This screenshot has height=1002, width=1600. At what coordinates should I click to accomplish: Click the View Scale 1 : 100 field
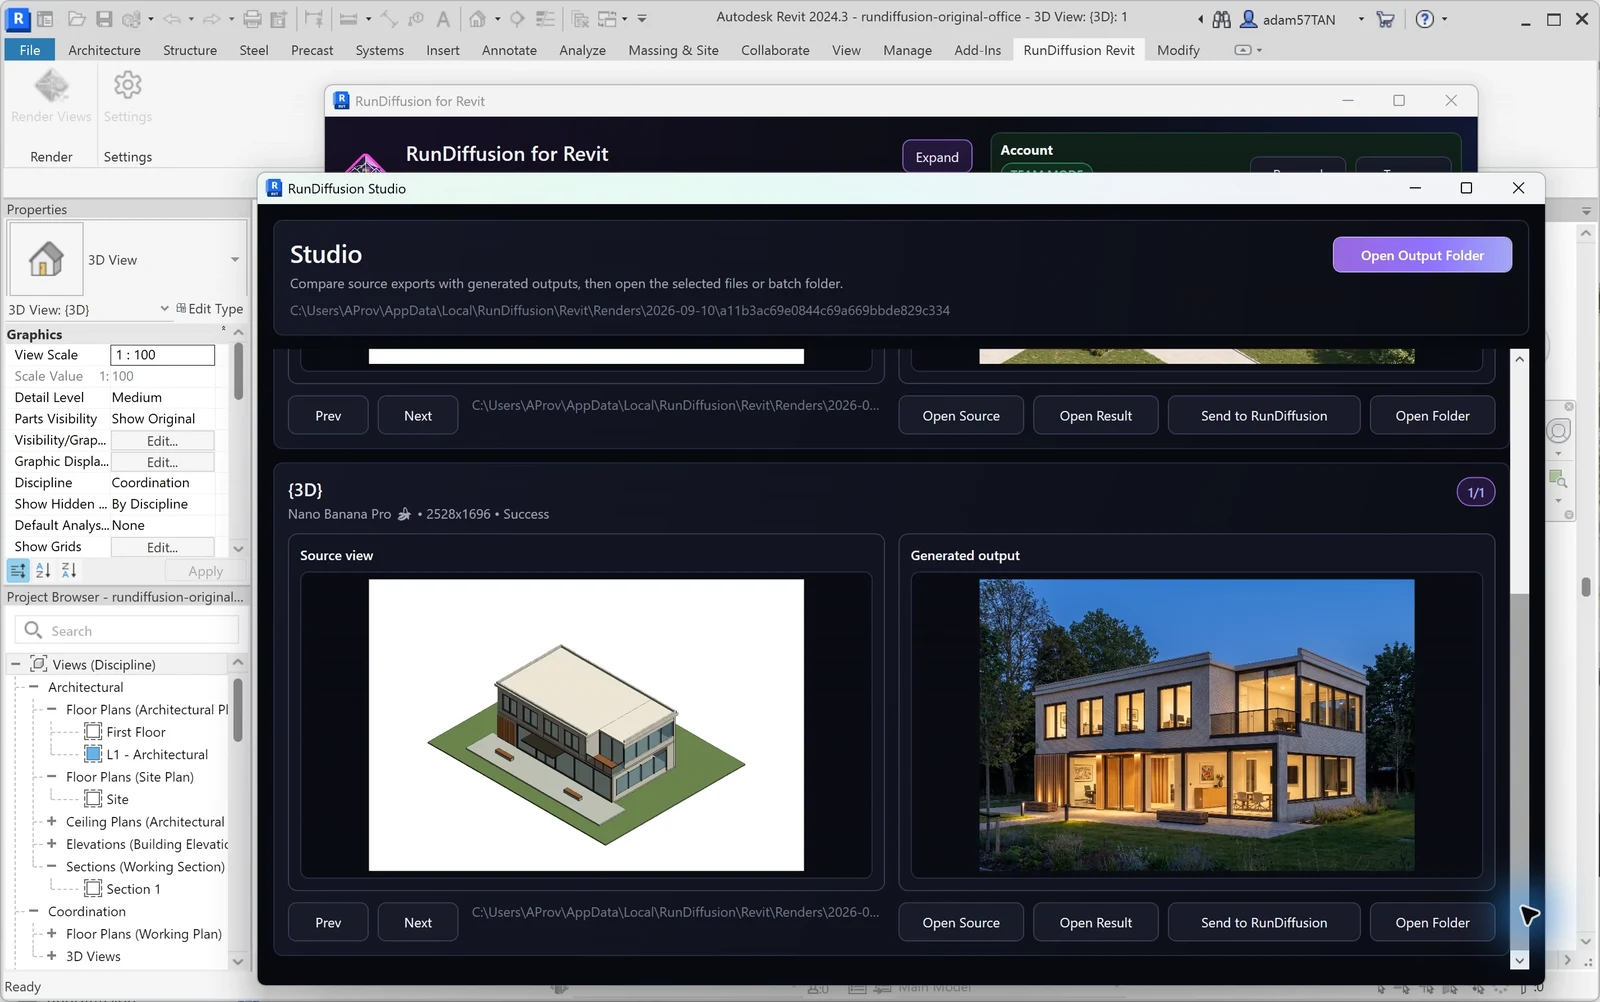pyautogui.click(x=162, y=355)
